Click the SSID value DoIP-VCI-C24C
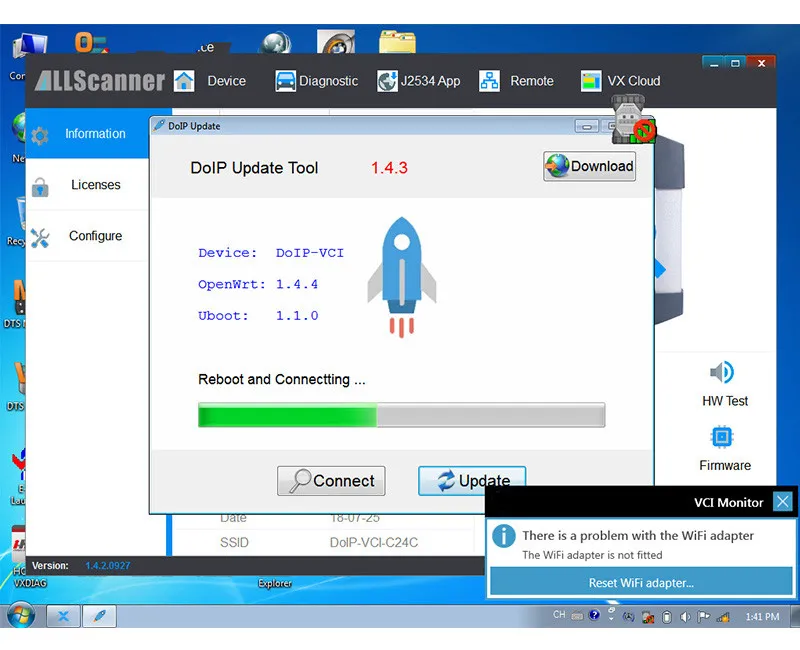Image resolution: width=800 pixels, height=650 pixels. 374,542
